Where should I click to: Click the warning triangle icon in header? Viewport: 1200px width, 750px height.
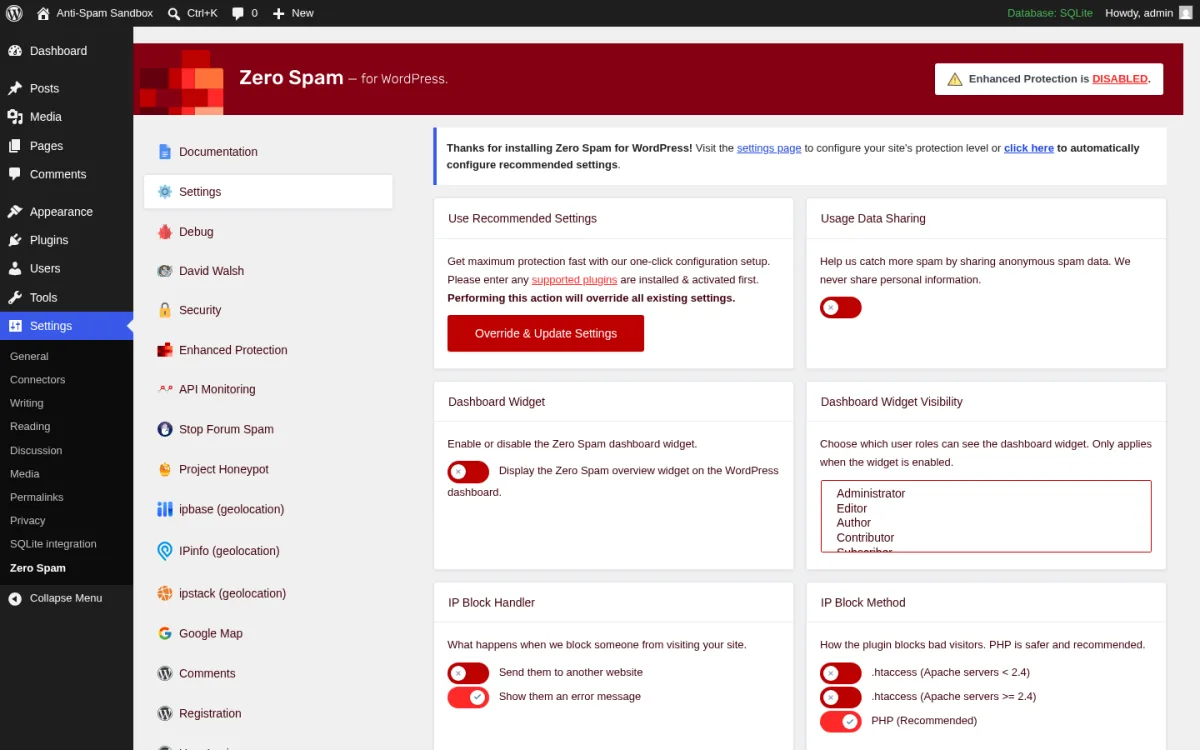[x=955, y=79]
